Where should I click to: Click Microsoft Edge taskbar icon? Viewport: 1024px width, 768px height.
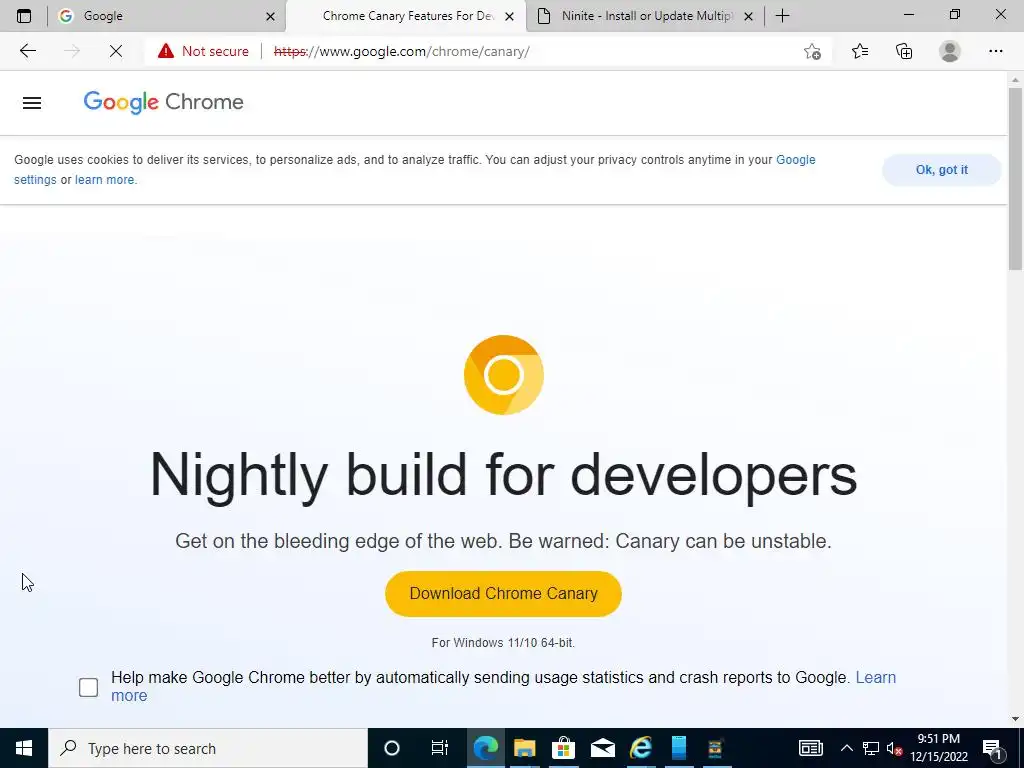pos(485,748)
